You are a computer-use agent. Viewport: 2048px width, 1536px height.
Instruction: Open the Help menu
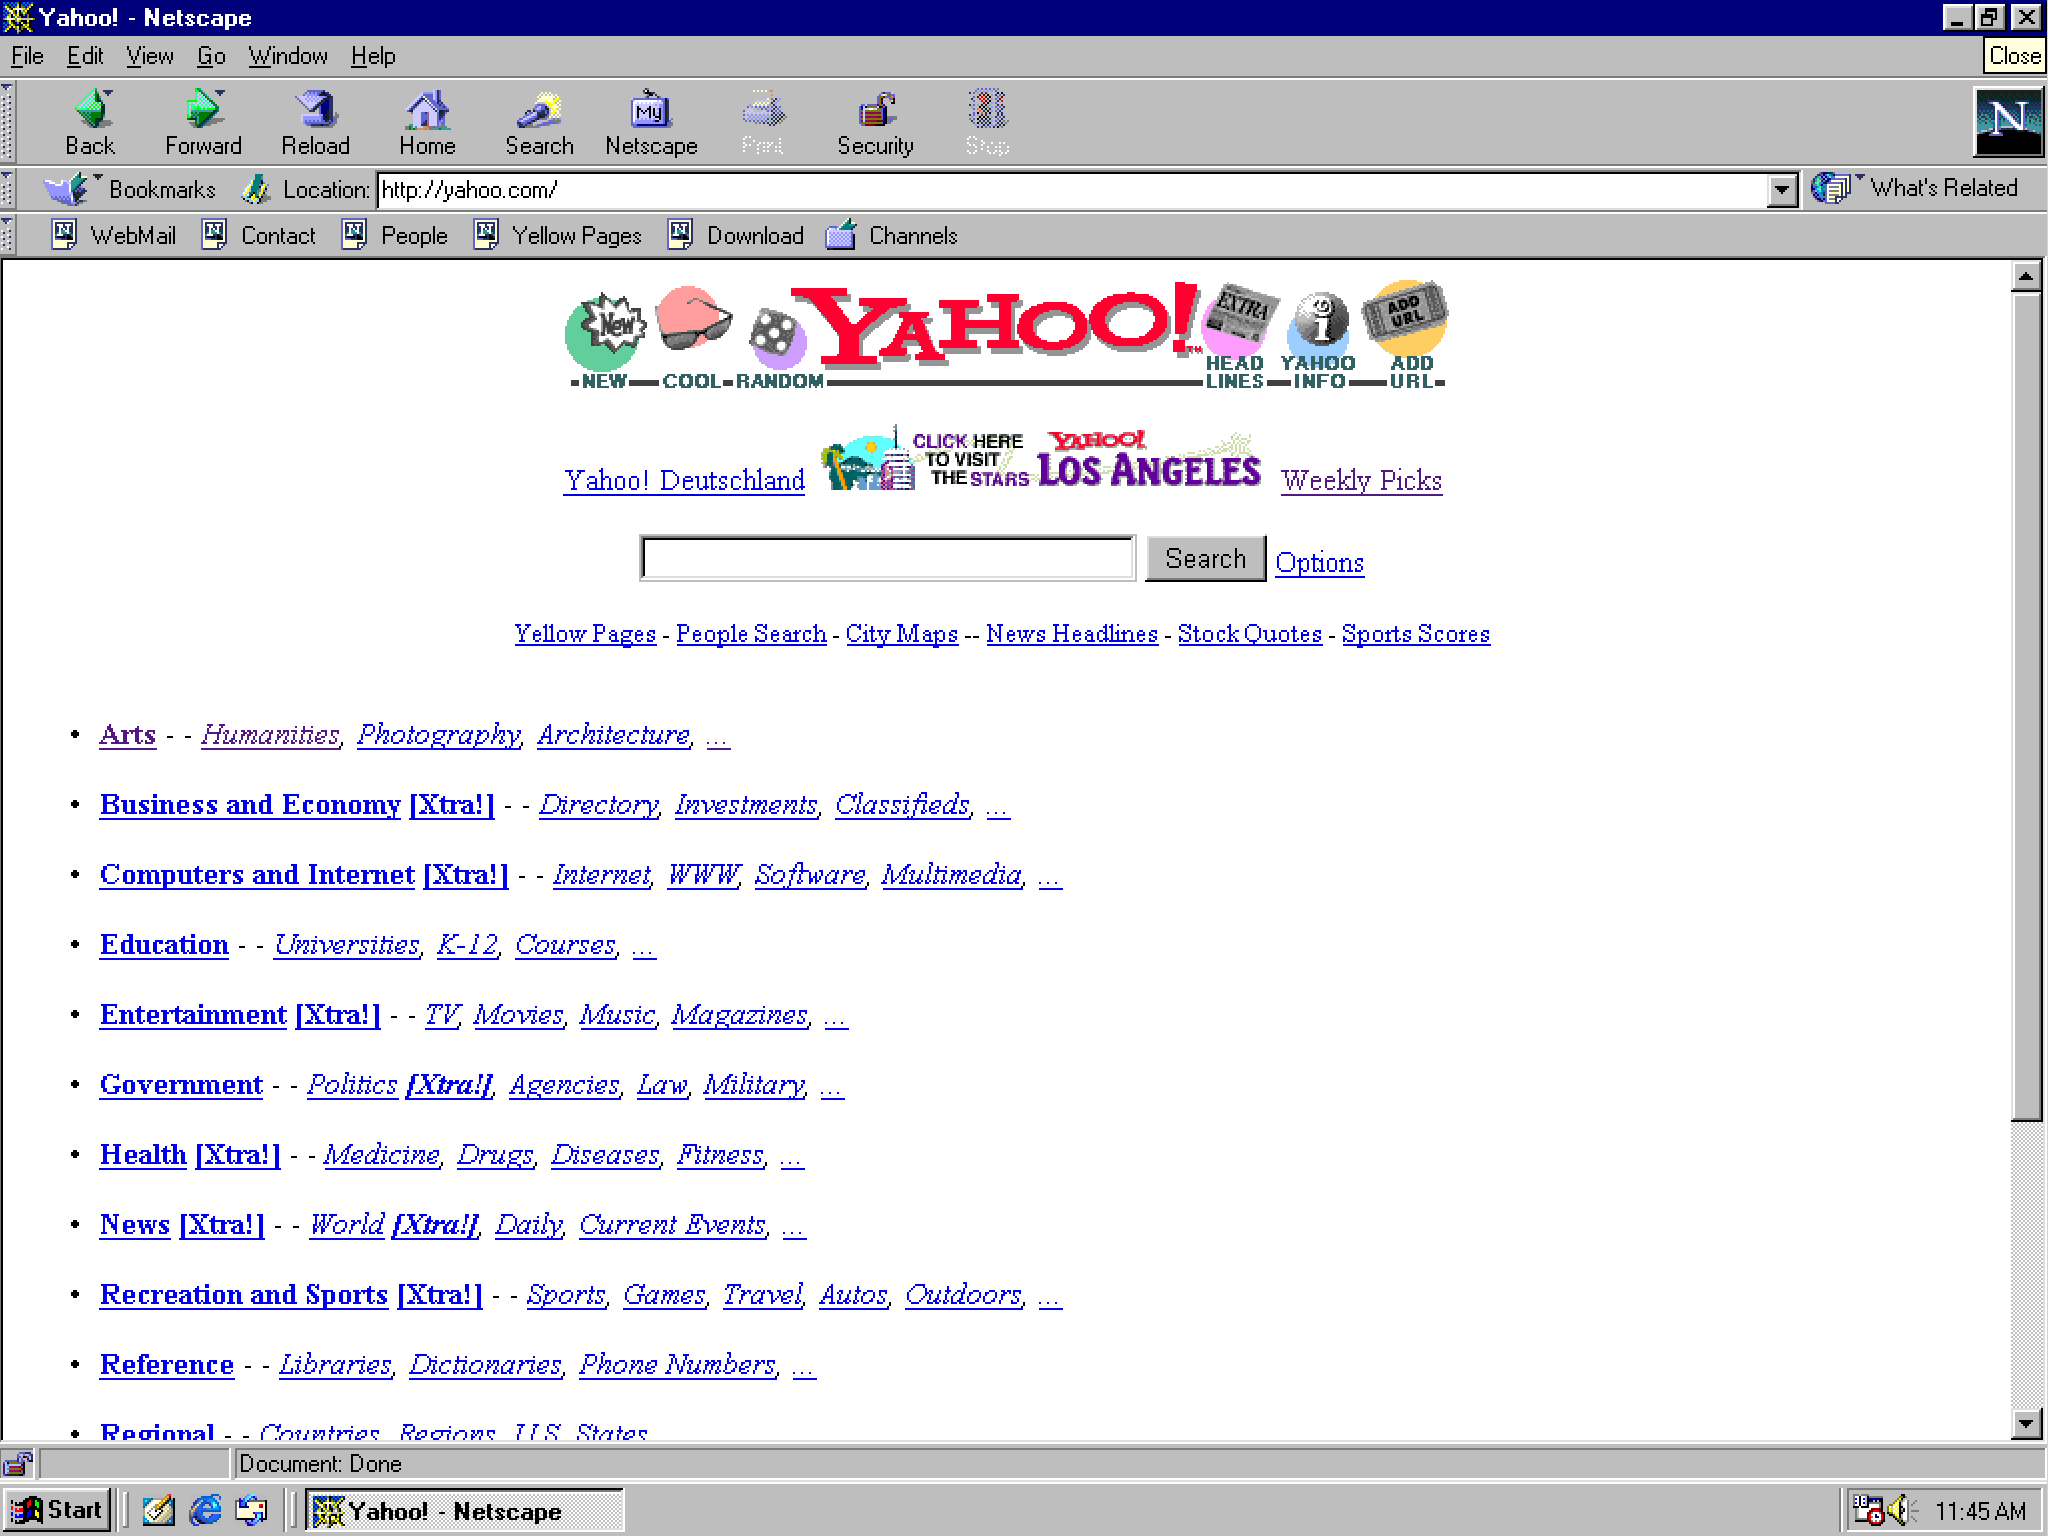(373, 56)
